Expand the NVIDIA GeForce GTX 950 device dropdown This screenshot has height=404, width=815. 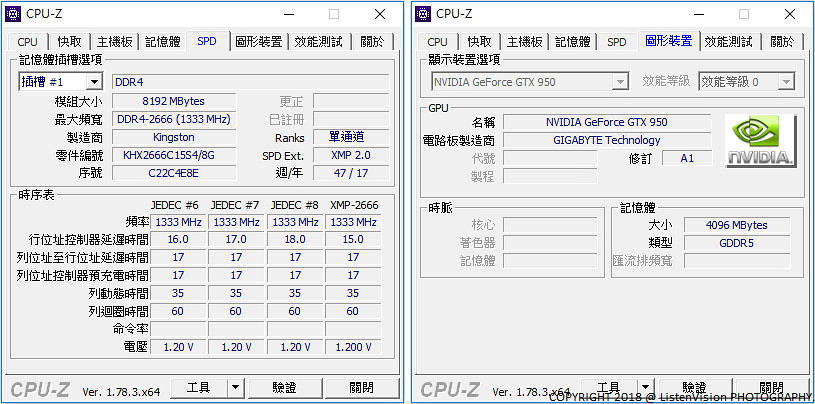click(x=620, y=82)
